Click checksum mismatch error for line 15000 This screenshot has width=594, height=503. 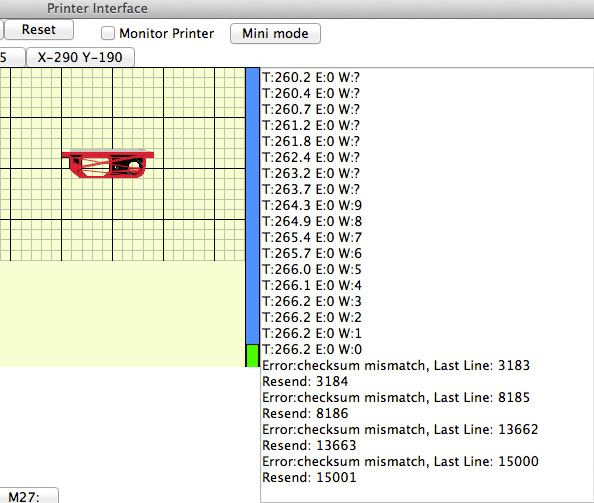(x=400, y=461)
